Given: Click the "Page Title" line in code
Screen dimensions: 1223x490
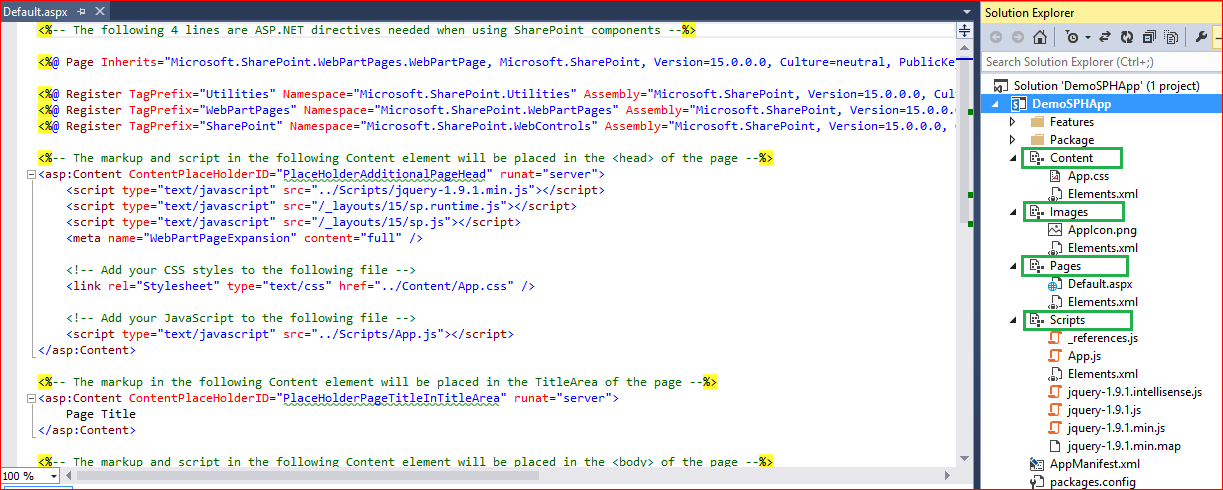Looking at the screenshot, I should coord(101,414).
